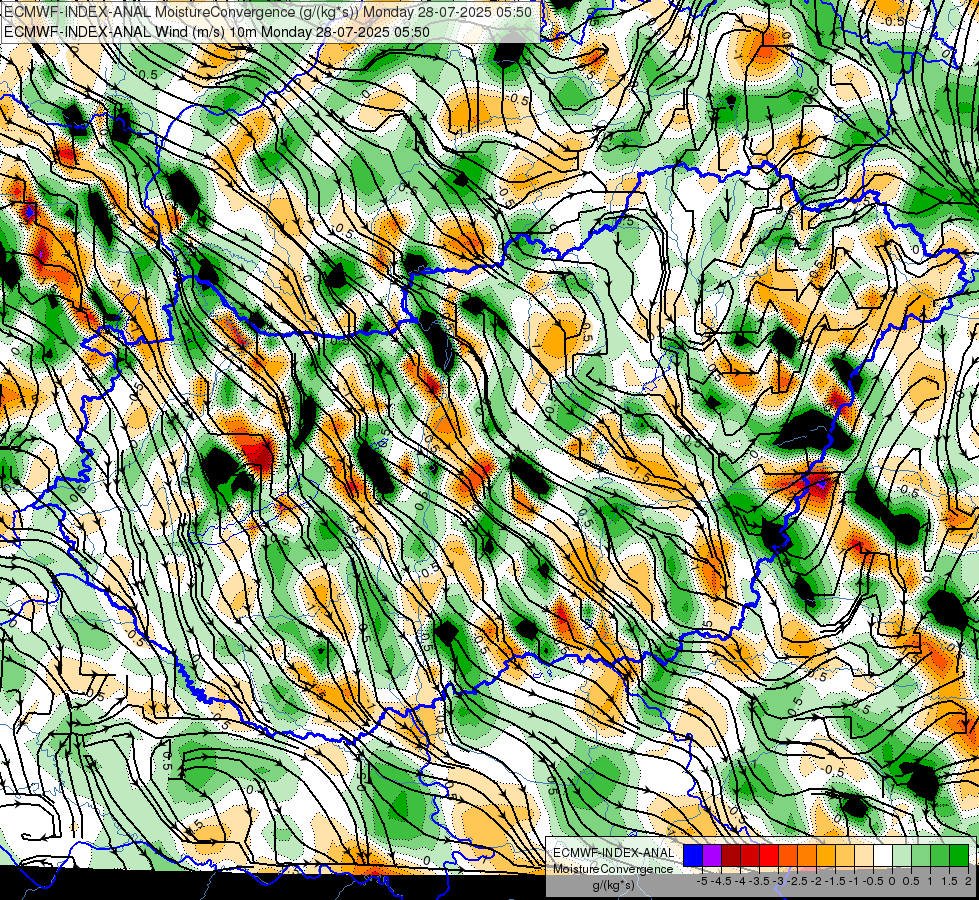The height and width of the screenshot is (900, 979).
Task: Click the '0' legend tick value
Action: (892, 881)
